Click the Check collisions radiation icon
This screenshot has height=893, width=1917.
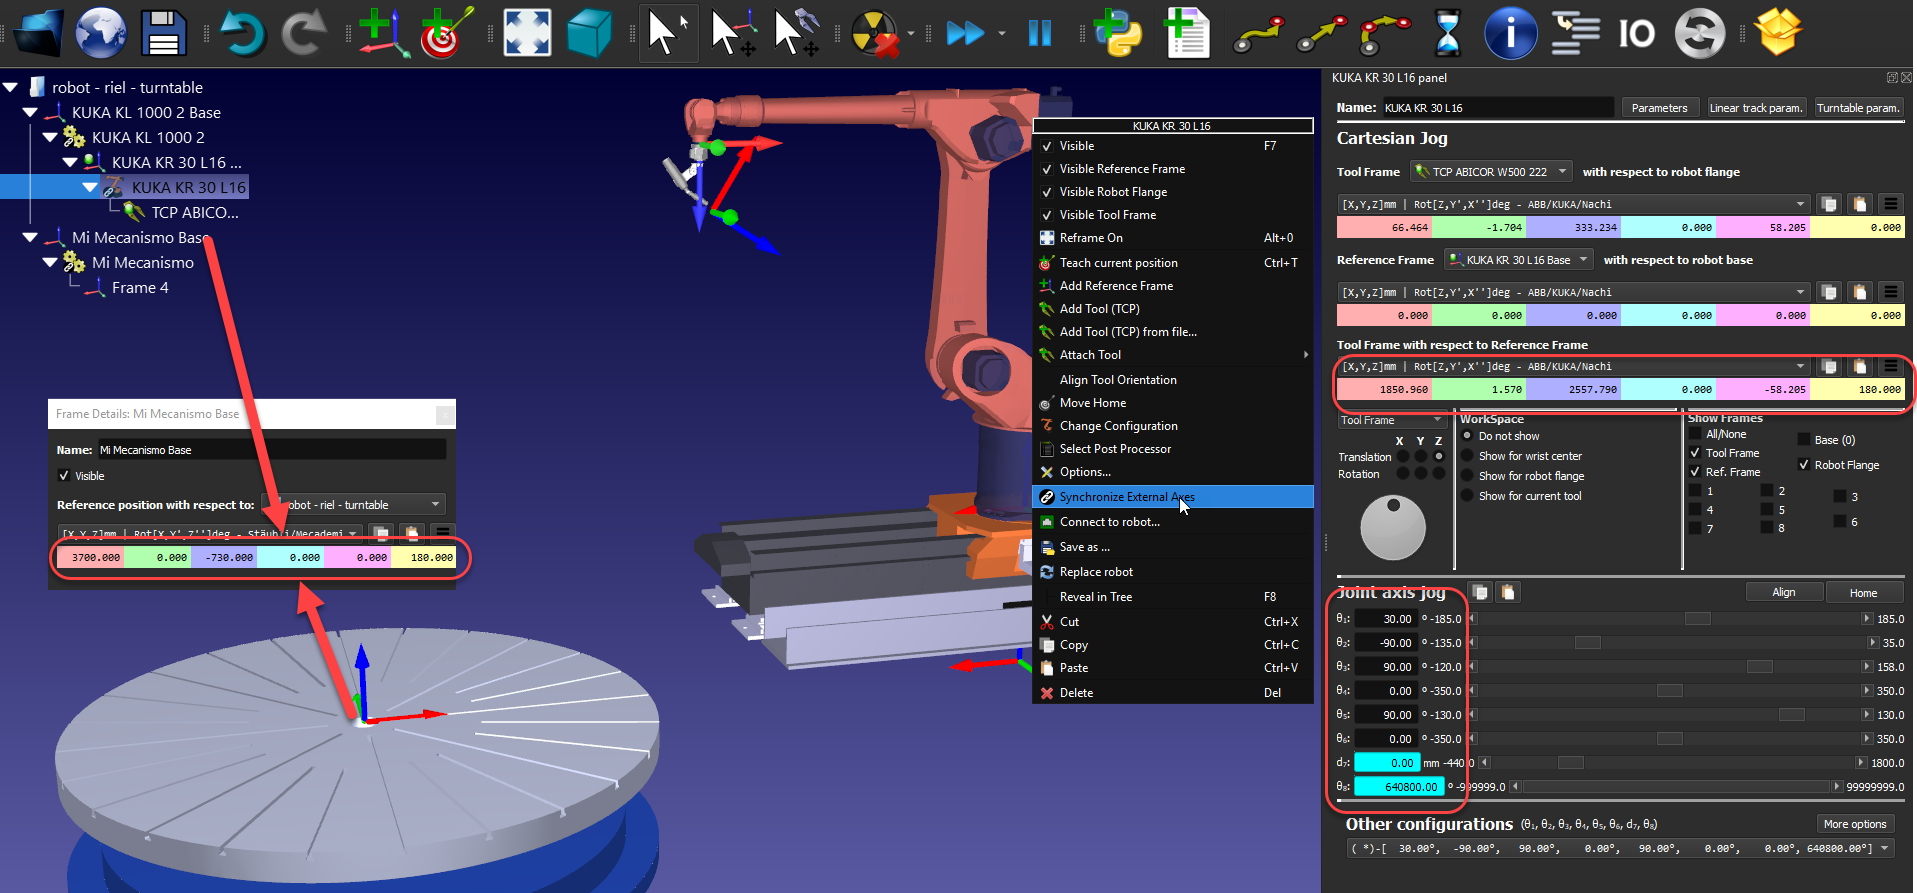(x=874, y=33)
